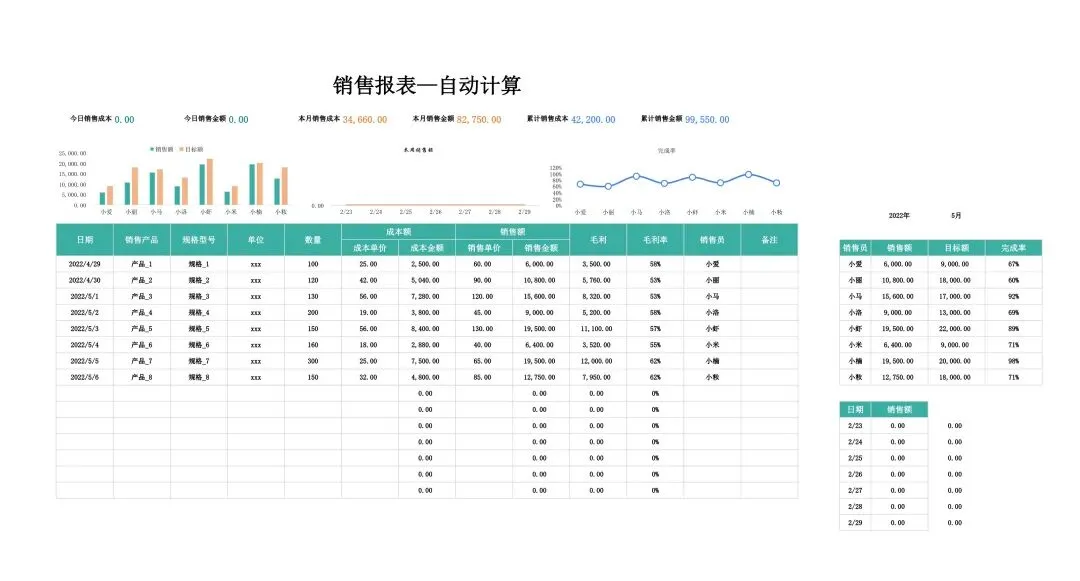
Task: Click date cell 2022/4/30
Action: tap(85, 280)
